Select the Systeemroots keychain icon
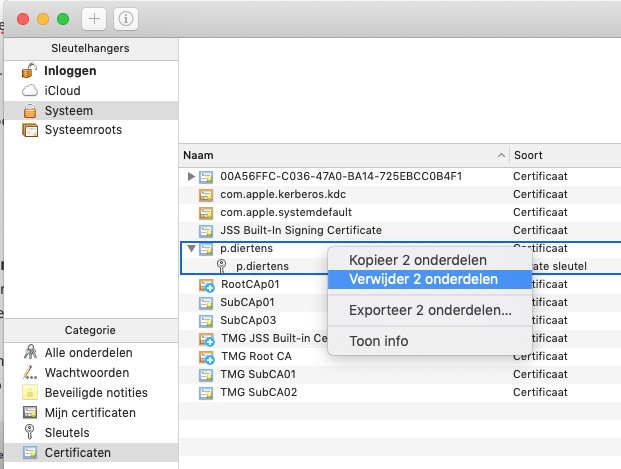Viewport: 621px width, 469px height. [x=30, y=130]
